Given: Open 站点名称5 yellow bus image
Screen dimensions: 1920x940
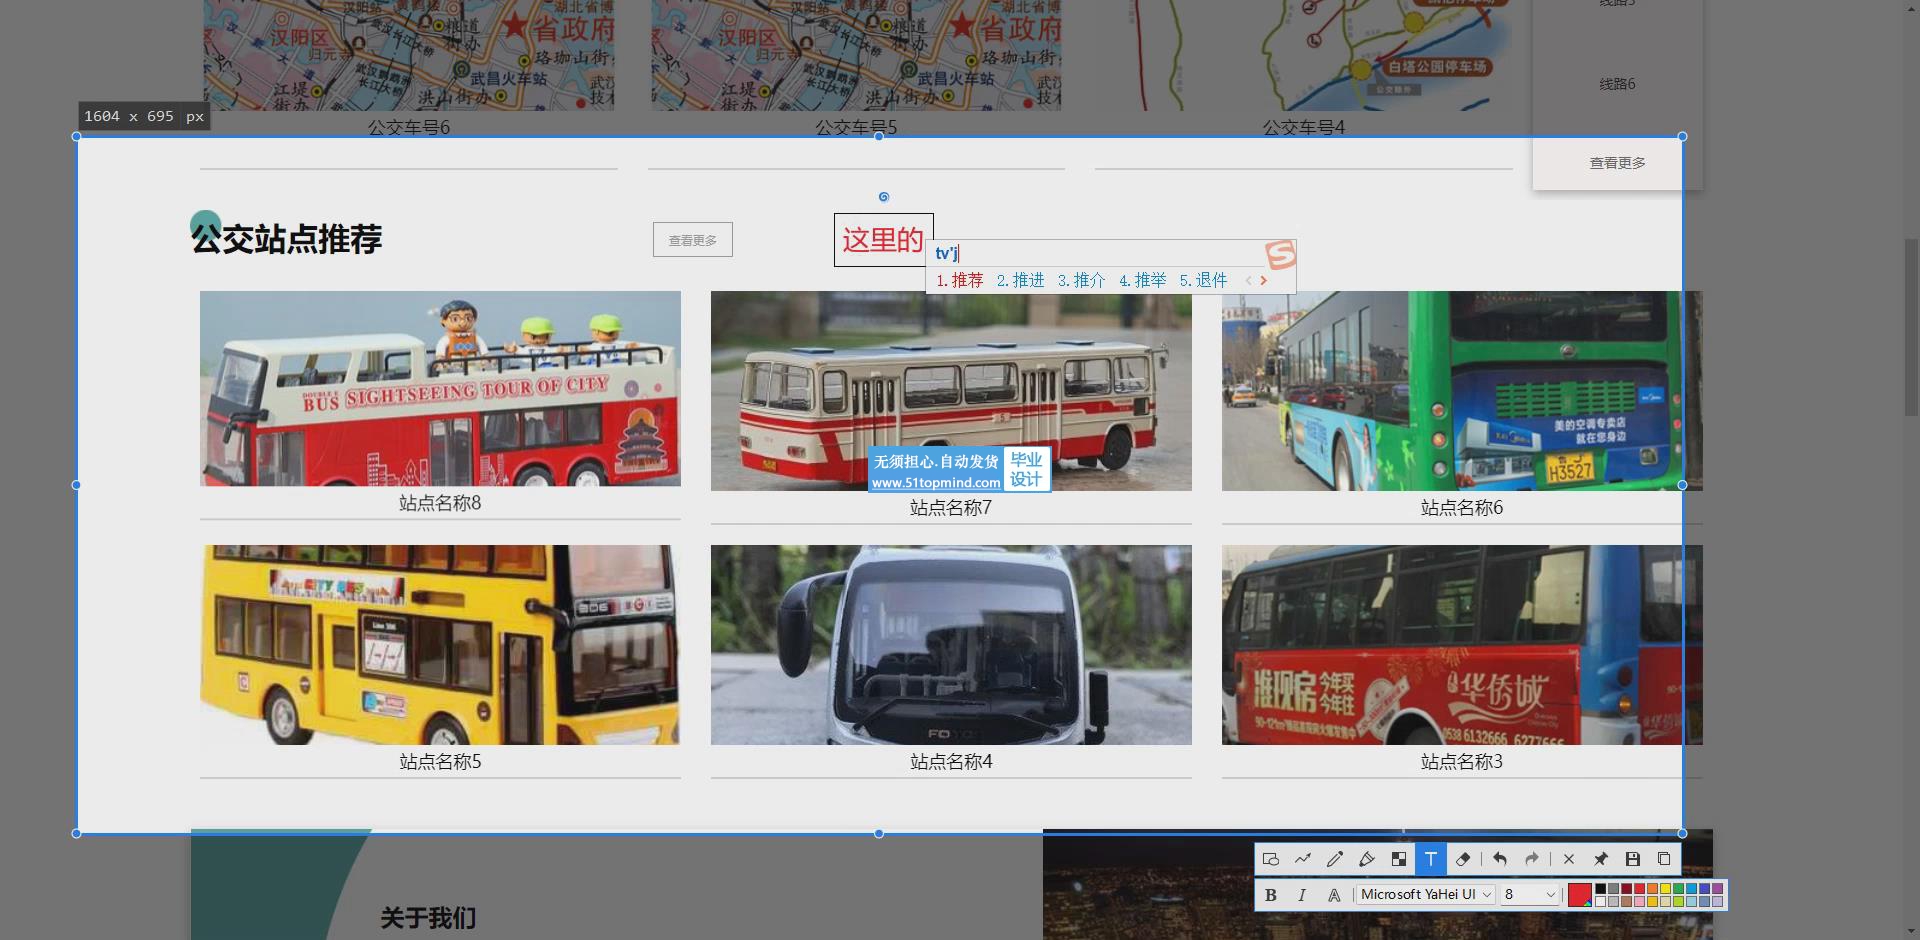Looking at the screenshot, I should pos(440,645).
